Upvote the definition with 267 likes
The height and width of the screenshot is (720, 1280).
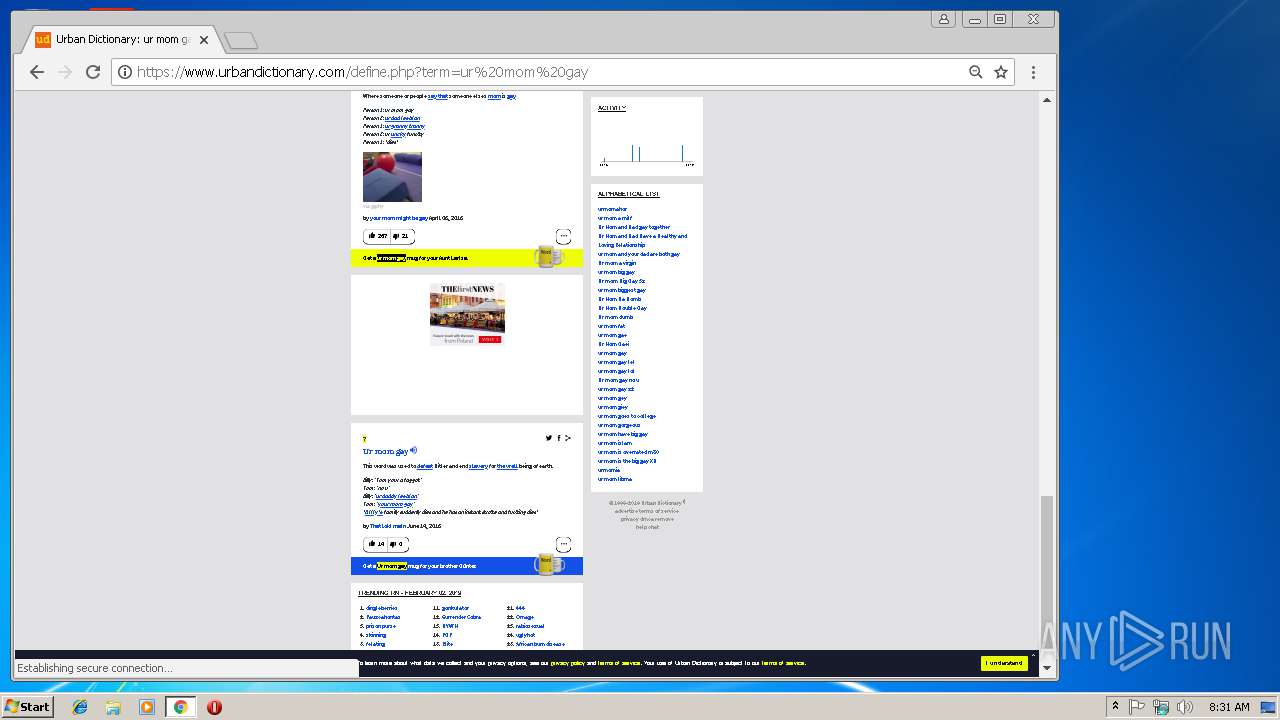(377, 236)
